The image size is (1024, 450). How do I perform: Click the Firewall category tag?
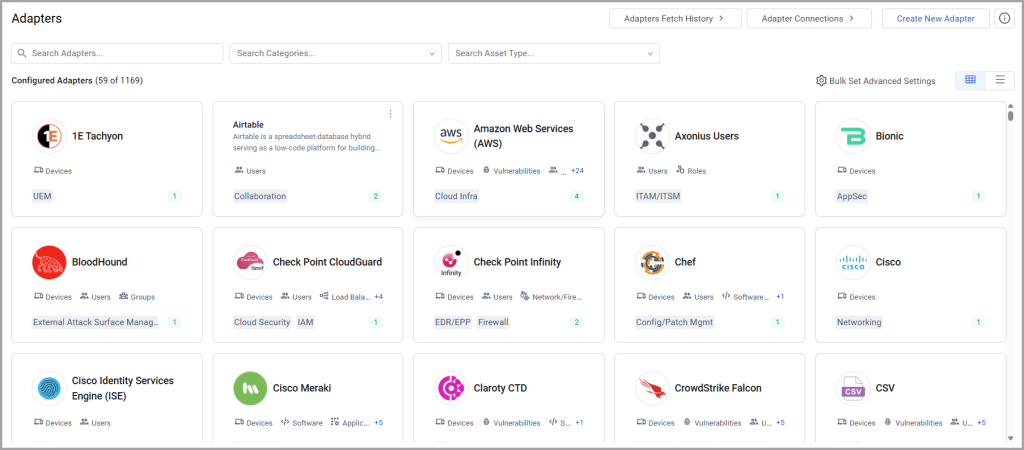(493, 322)
